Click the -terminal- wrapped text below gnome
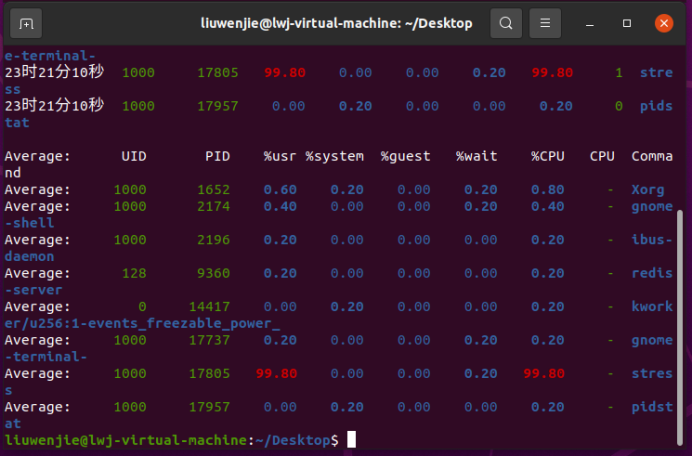 click(46, 357)
